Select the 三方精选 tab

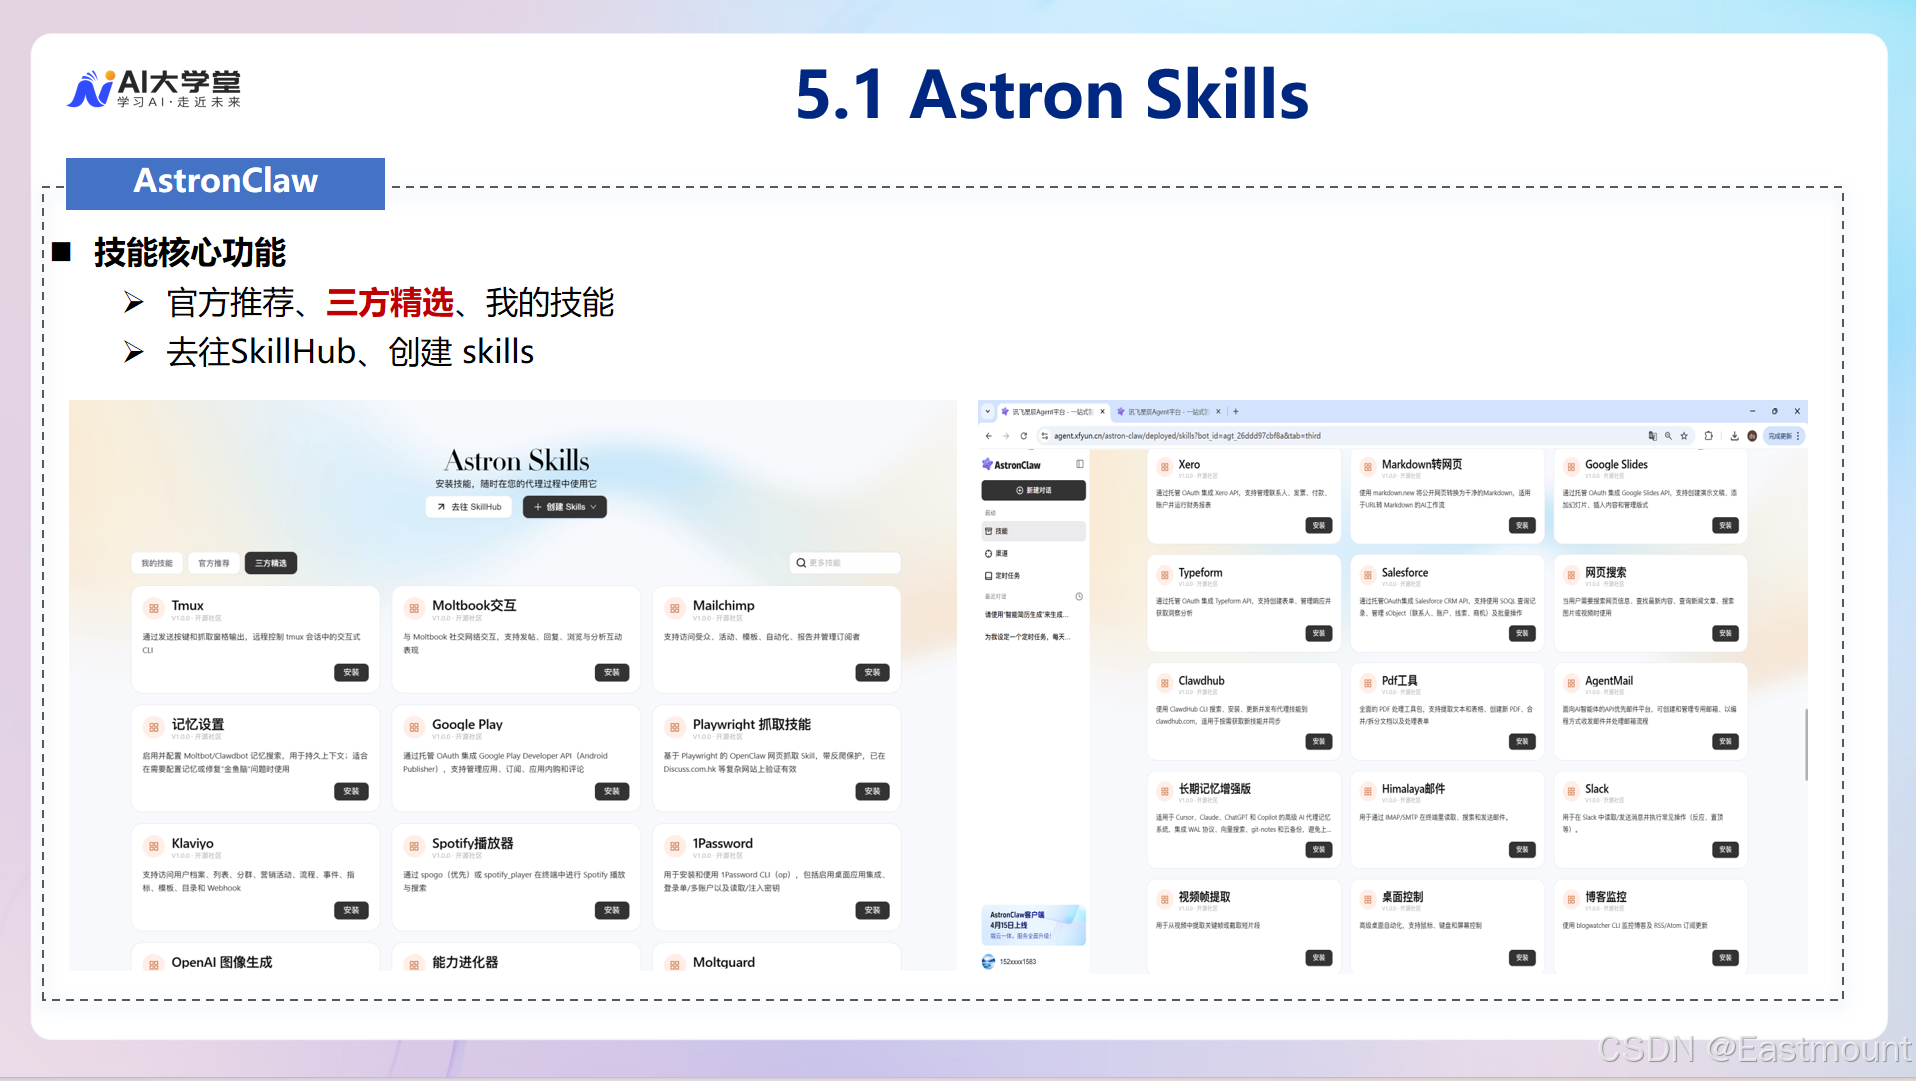click(x=271, y=563)
